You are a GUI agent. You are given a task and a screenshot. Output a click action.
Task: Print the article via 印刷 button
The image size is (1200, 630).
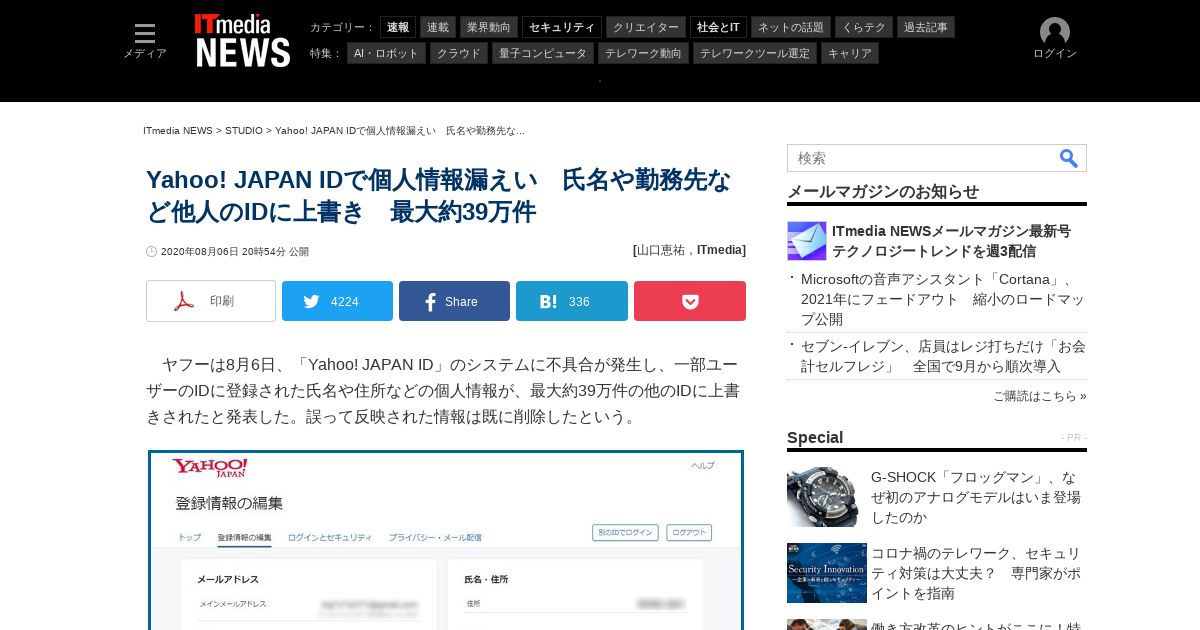pos(211,301)
